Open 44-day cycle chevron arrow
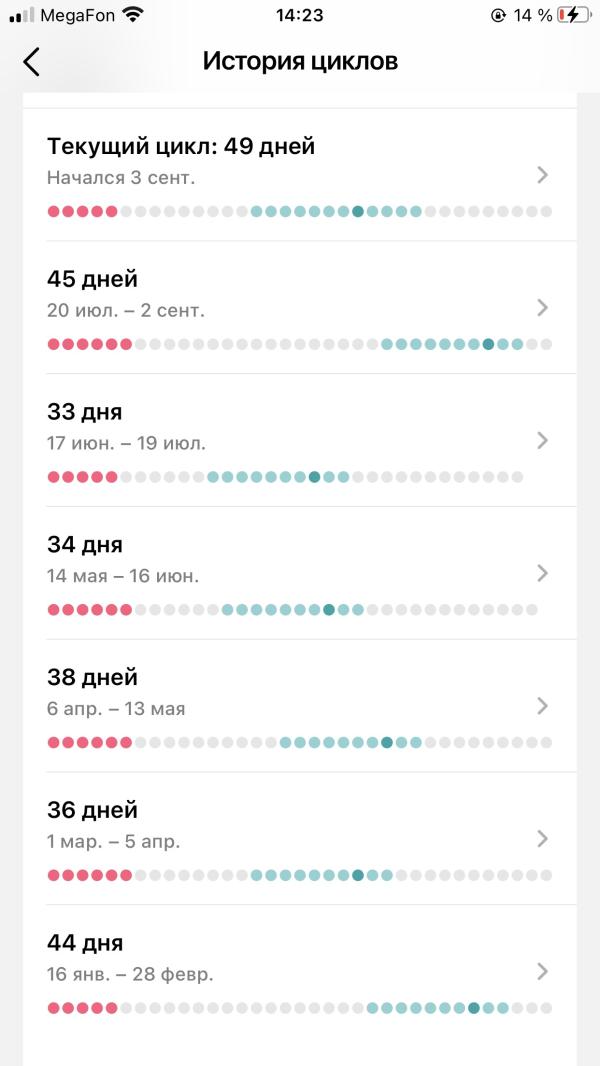 (x=543, y=971)
